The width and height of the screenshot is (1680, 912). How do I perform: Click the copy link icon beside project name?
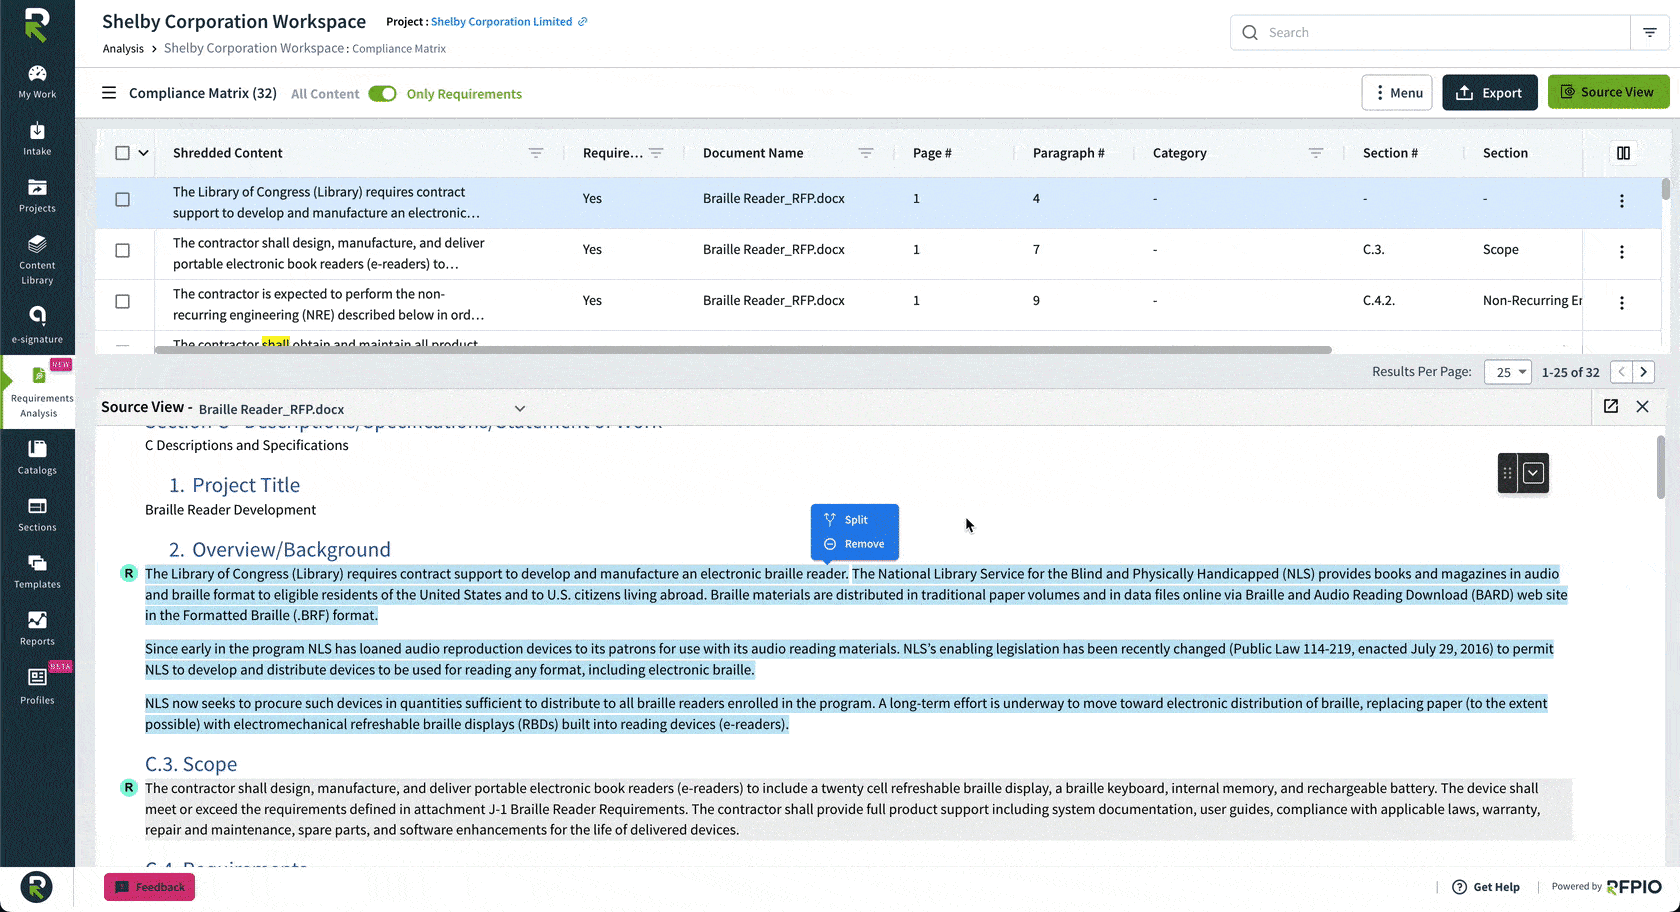[x=583, y=22]
